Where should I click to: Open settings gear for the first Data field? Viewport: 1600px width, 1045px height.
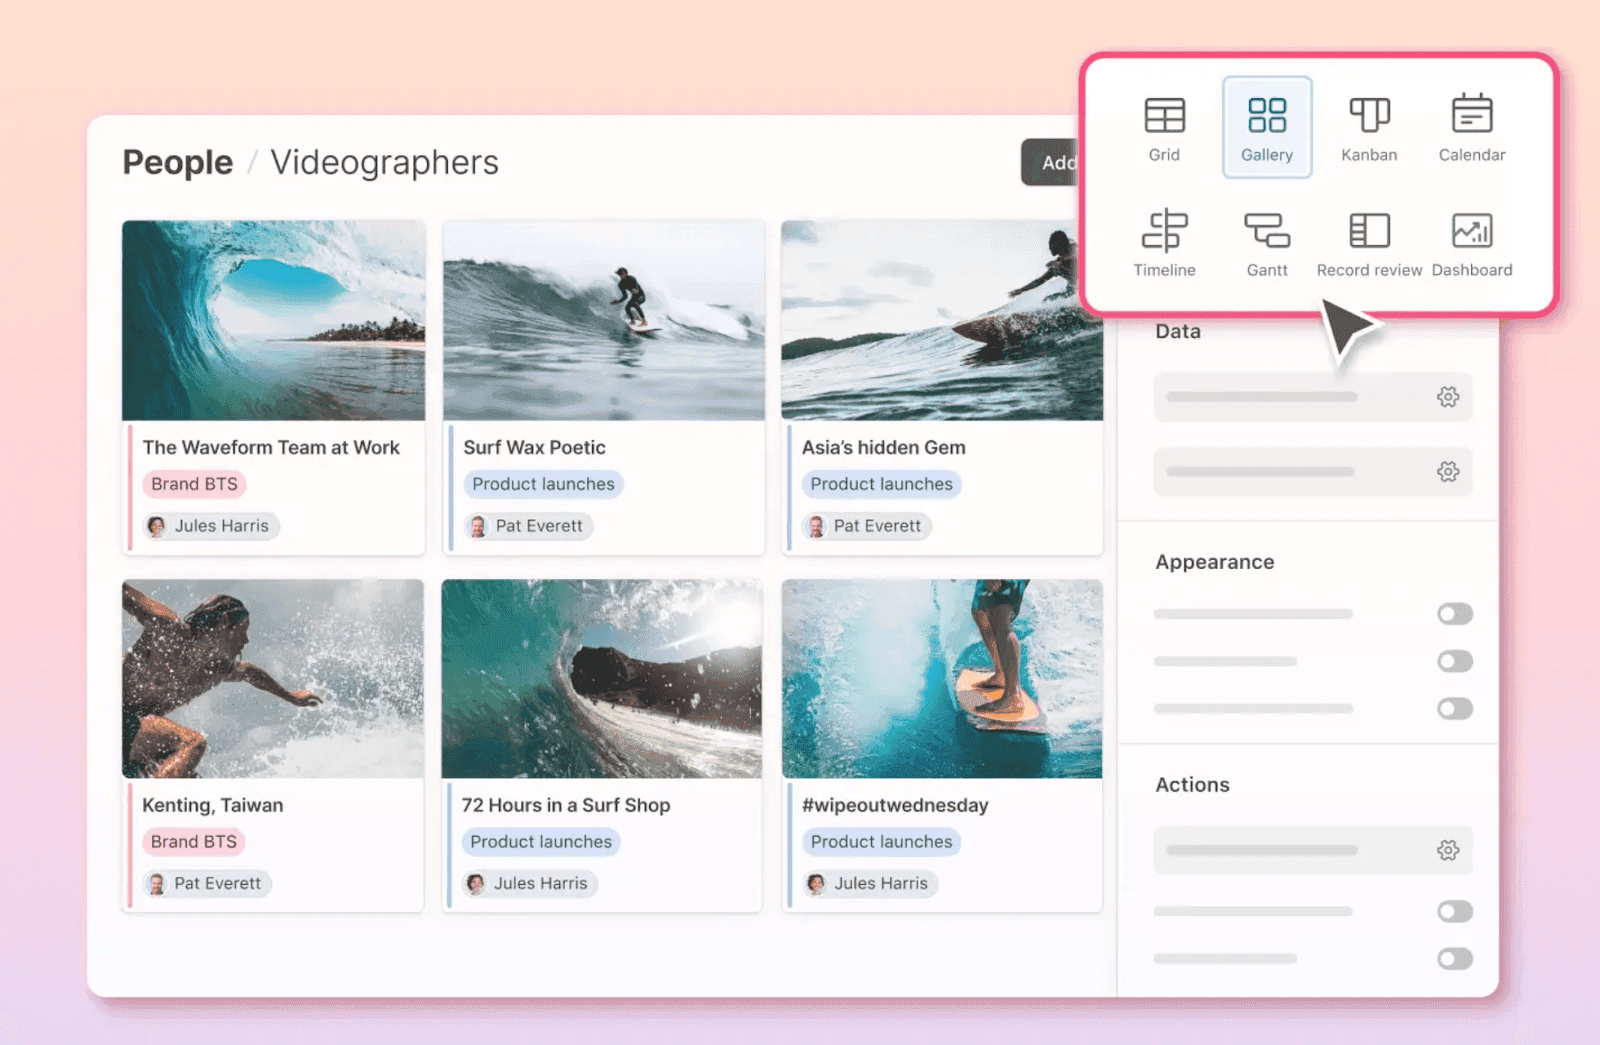[x=1448, y=397]
